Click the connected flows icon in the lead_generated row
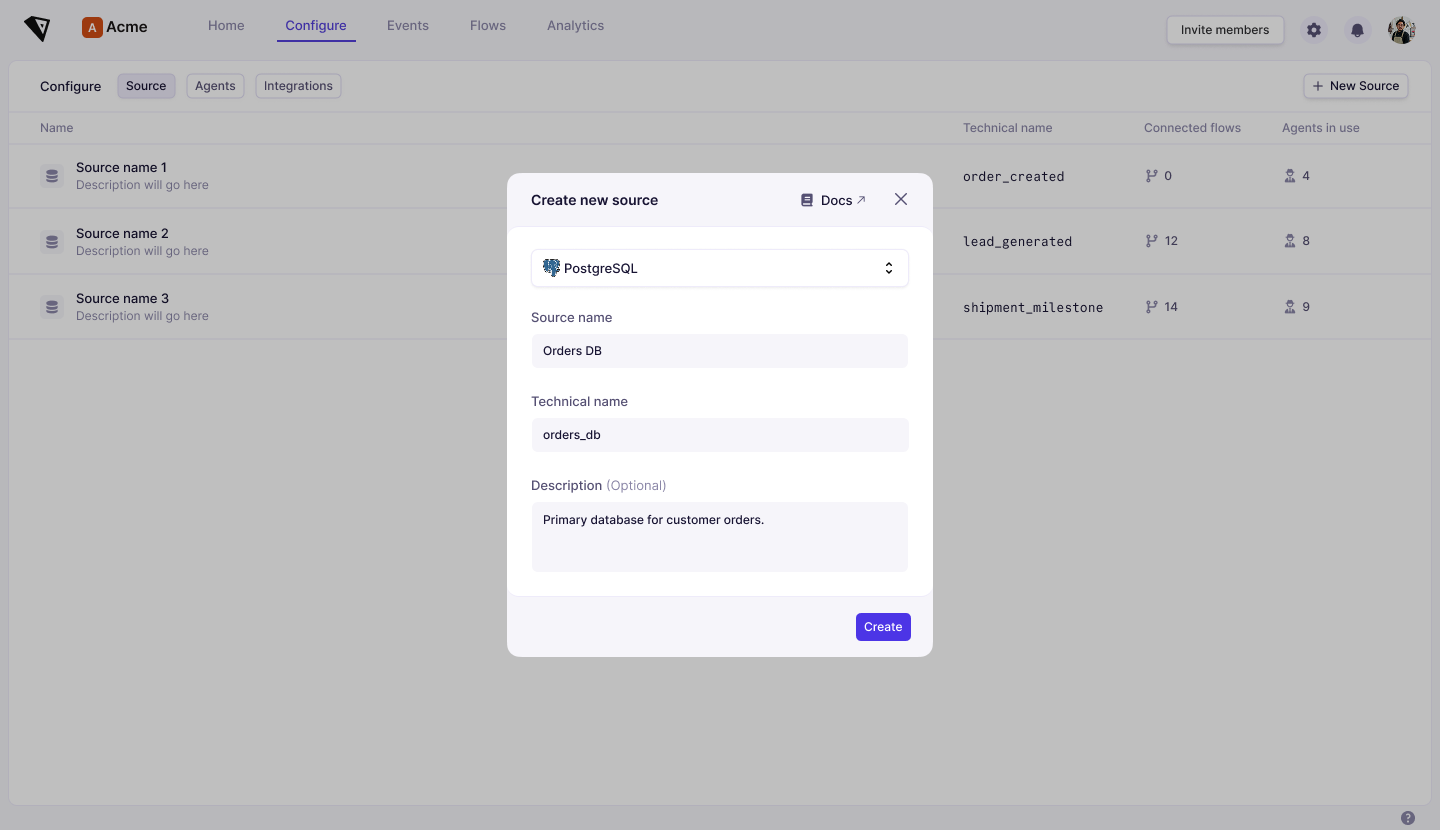Viewport: 1440px width, 830px height. click(1151, 241)
